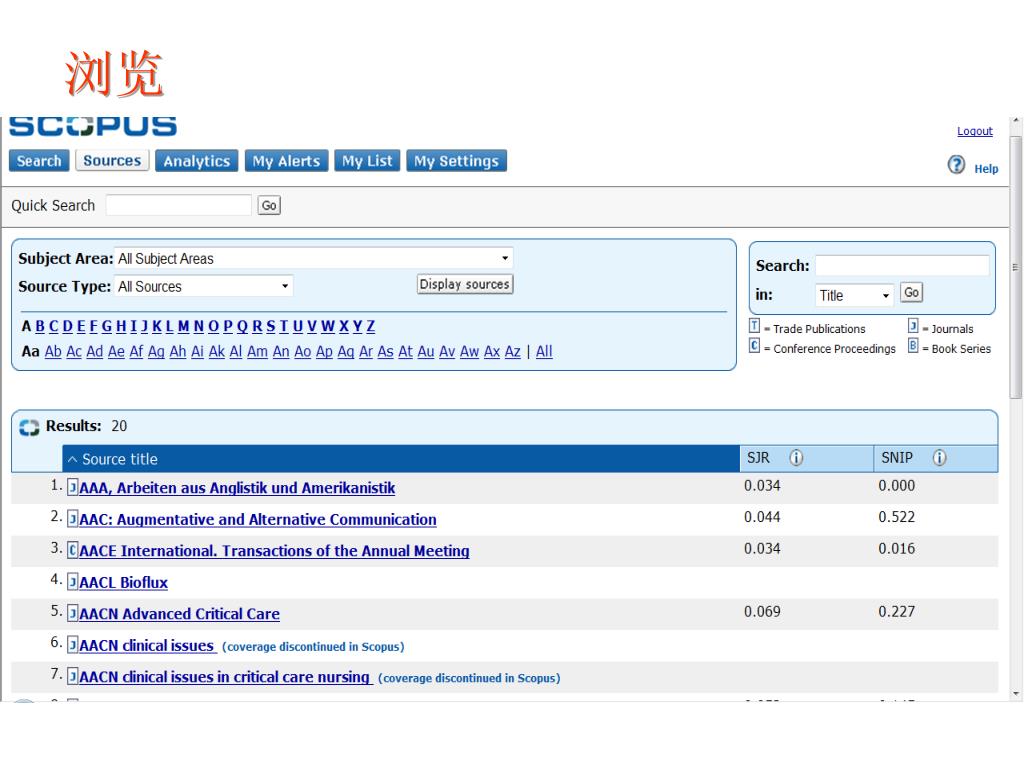Click journal icon beside AACN clinical issues row 6
Viewport: 1024px width, 768px height.
click(73, 645)
